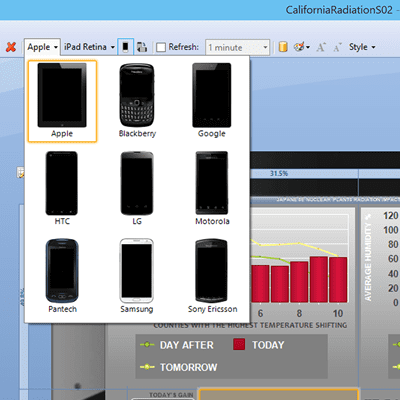Viewport: 400px width, 400px height.
Task: Click the 31.5% column header label
Action: click(279, 174)
